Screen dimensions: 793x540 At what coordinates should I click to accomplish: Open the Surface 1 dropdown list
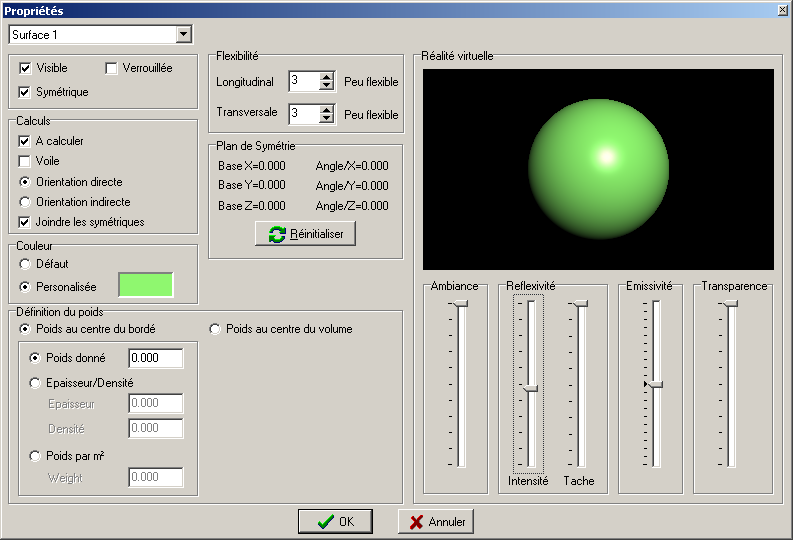184,34
